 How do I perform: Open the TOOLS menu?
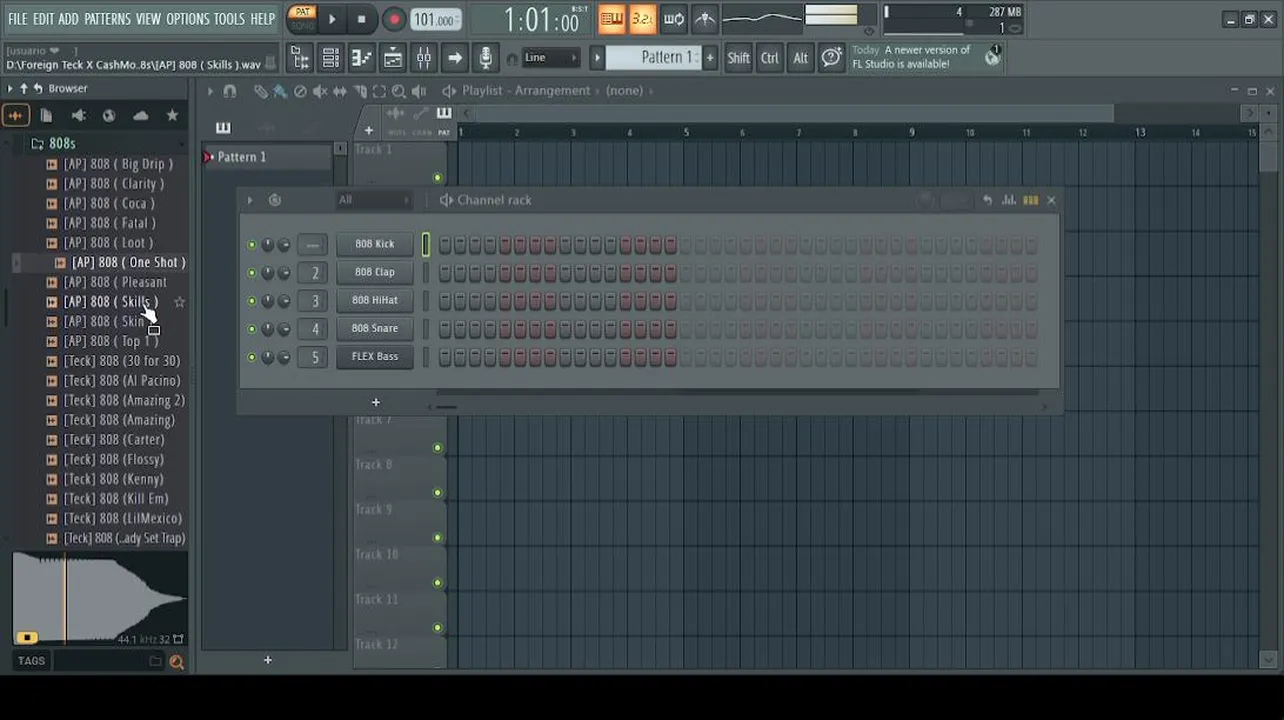coord(229,19)
